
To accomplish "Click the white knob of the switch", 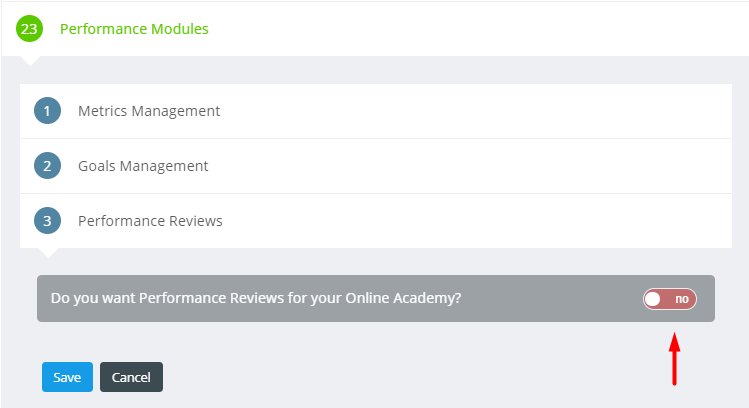I will point(653,299).
